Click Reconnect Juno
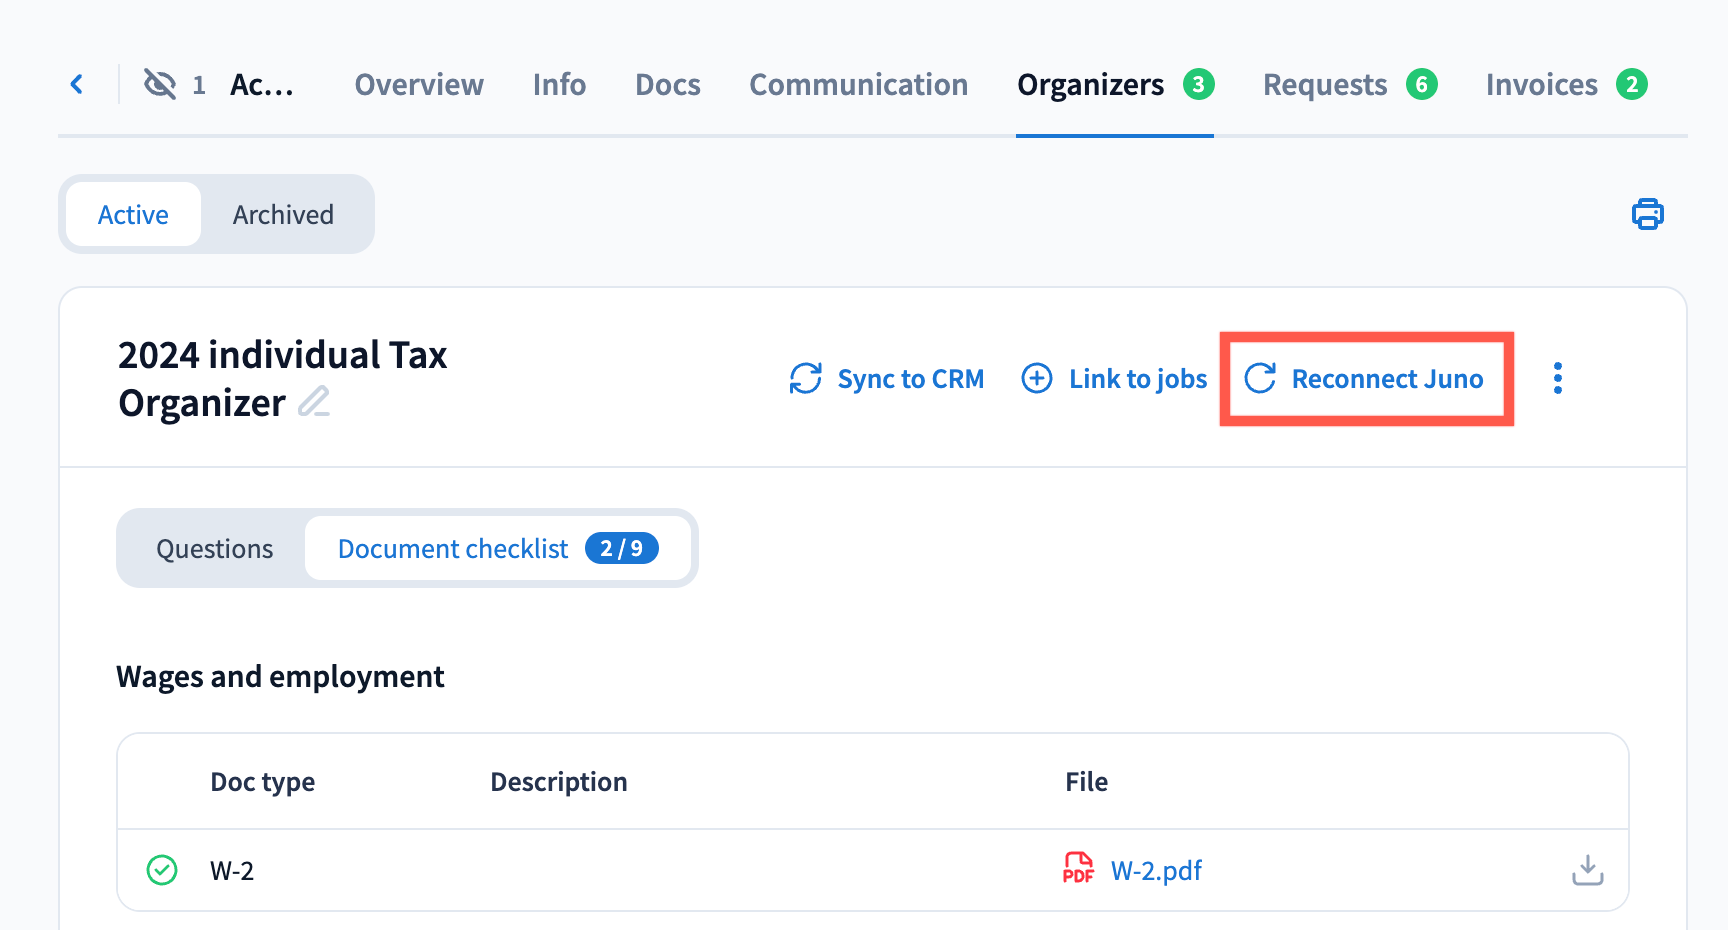This screenshot has width=1728, height=930. [1365, 379]
